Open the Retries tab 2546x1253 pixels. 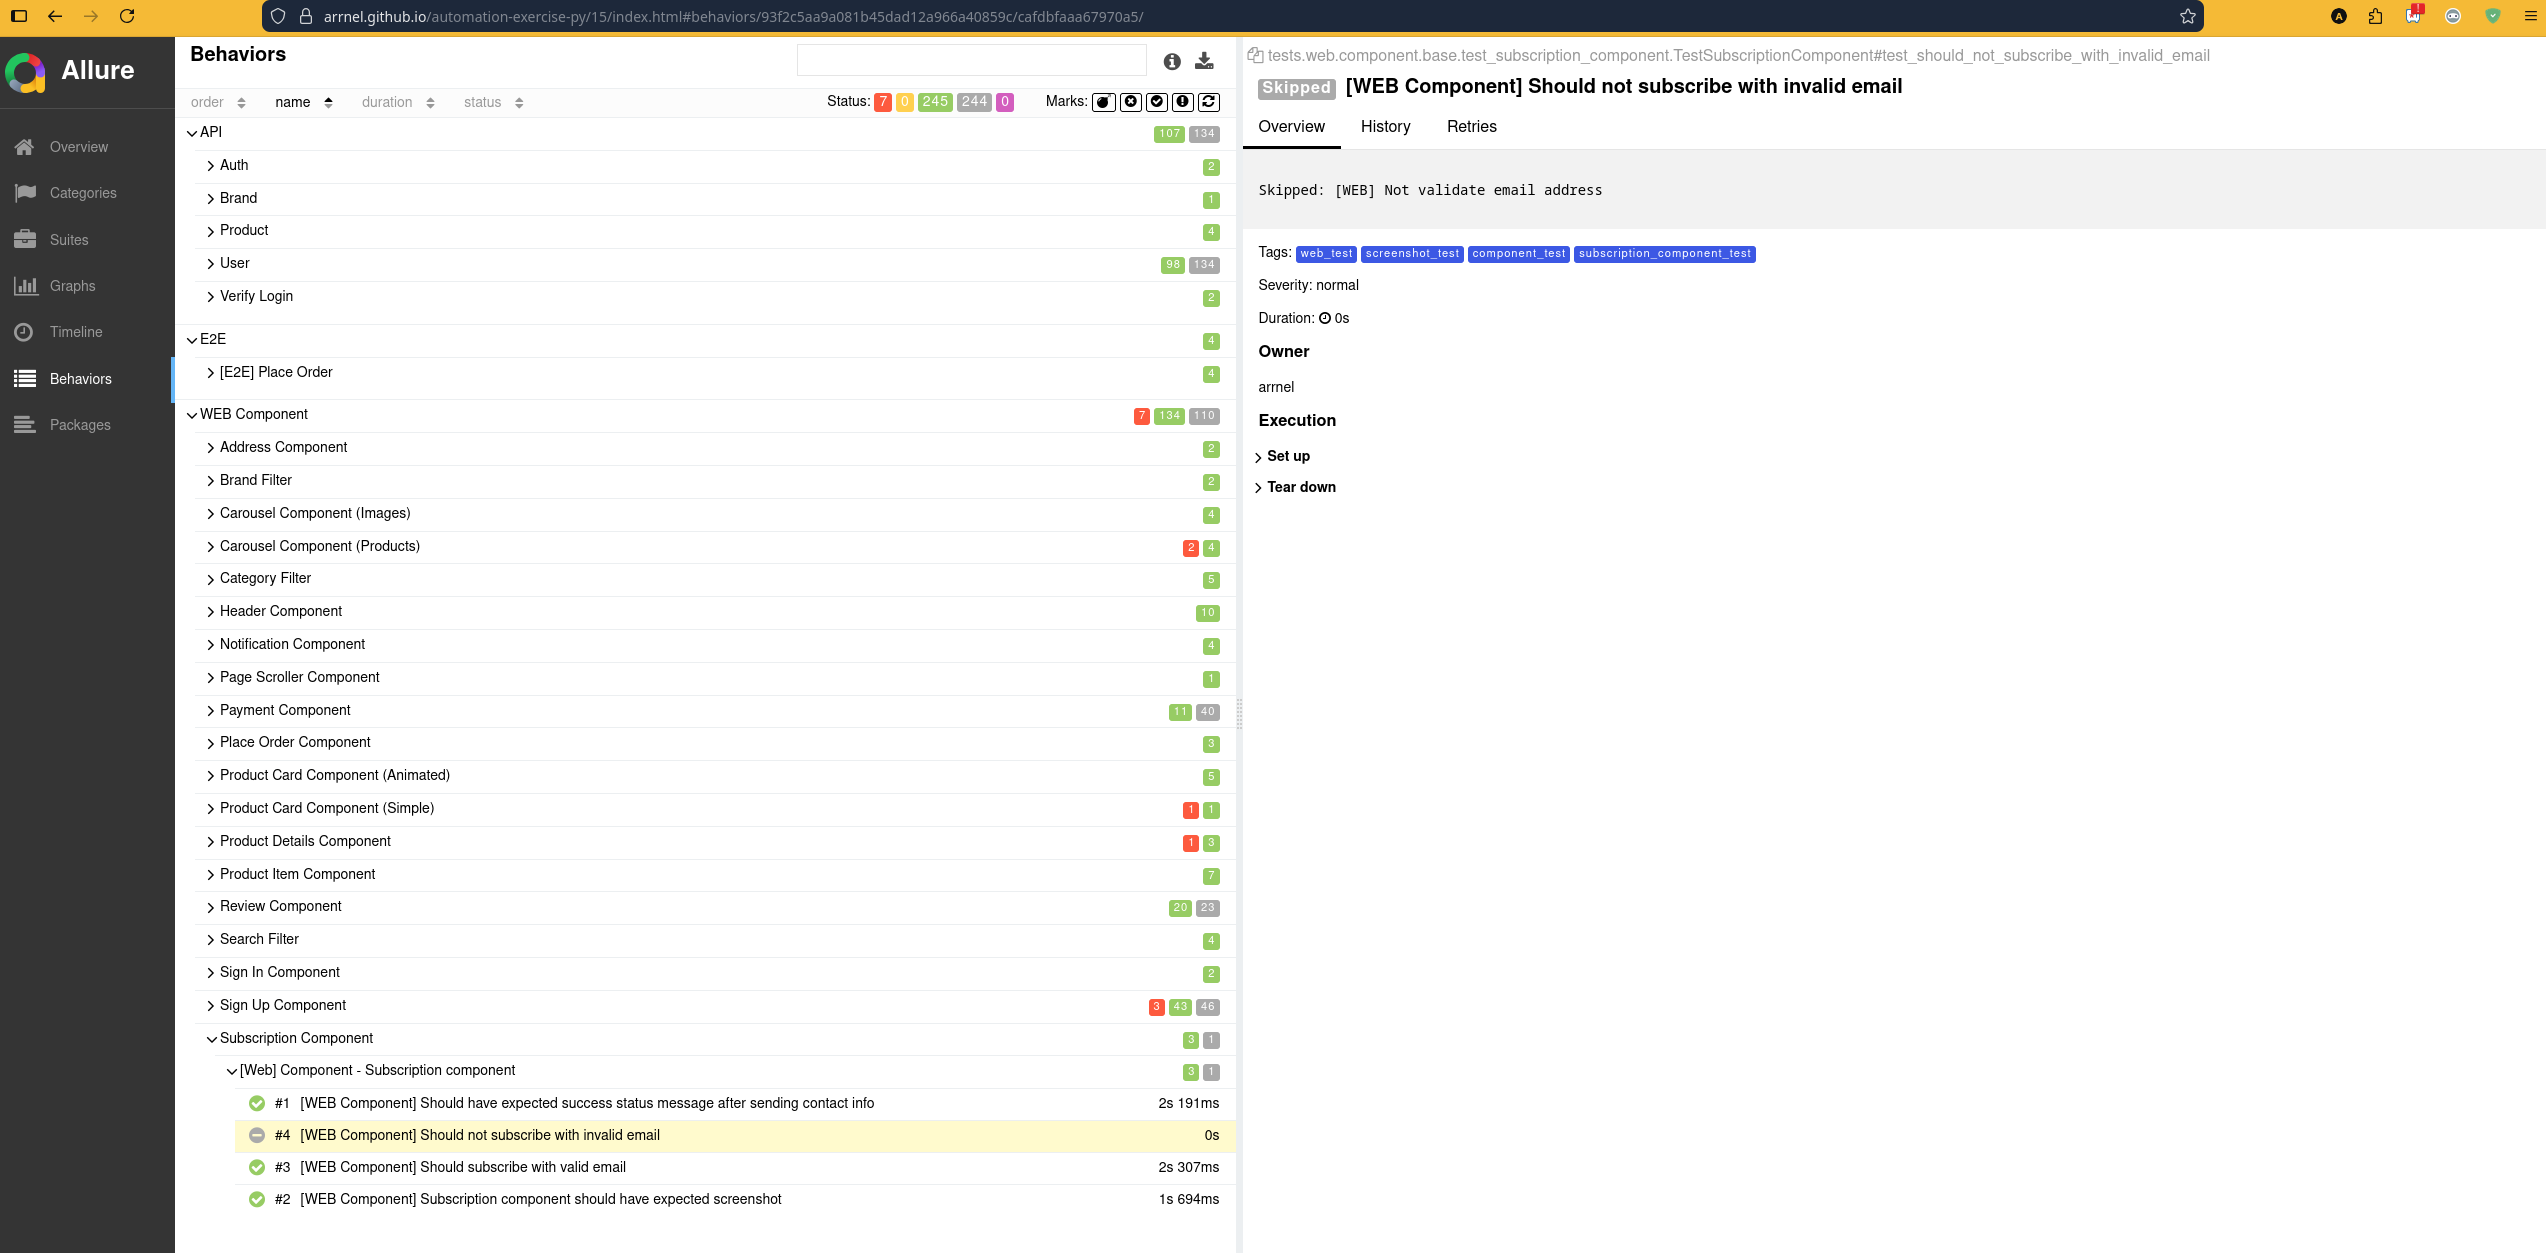click(1471, 127)
